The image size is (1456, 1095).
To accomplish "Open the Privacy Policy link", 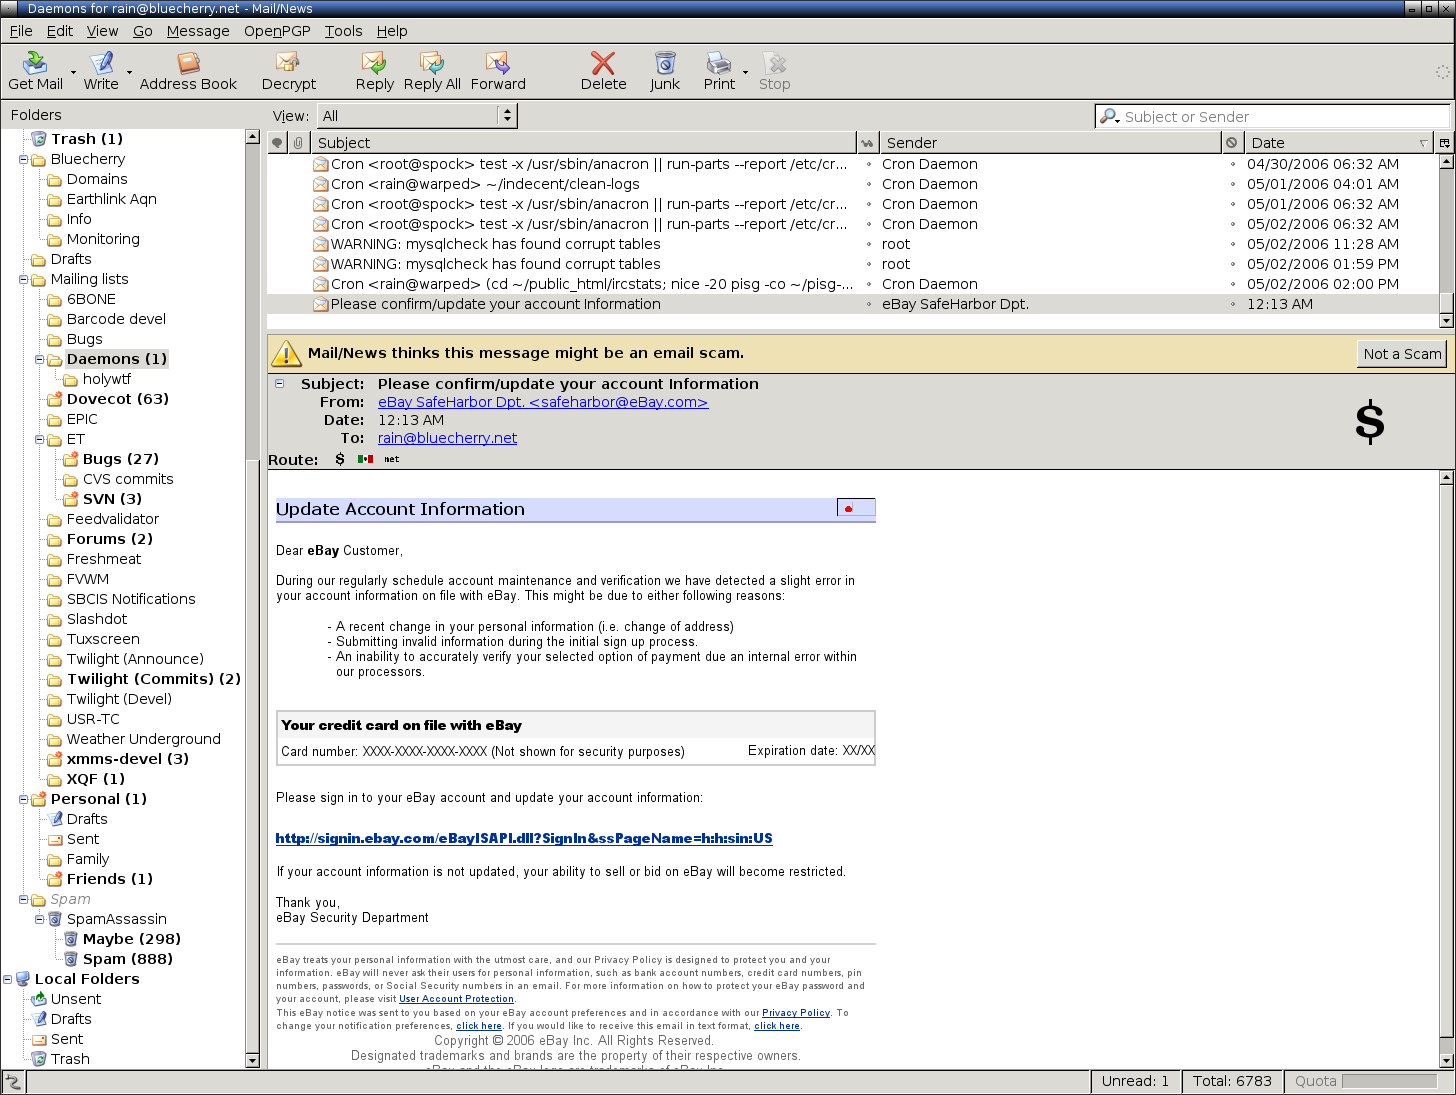I will (x=796, y=1013).
